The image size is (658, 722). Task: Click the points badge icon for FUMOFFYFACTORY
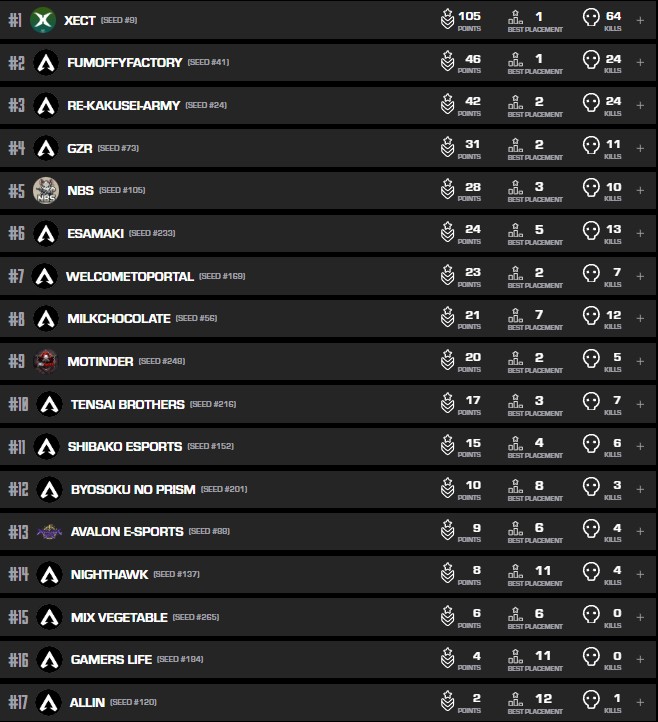pos(447,62)
